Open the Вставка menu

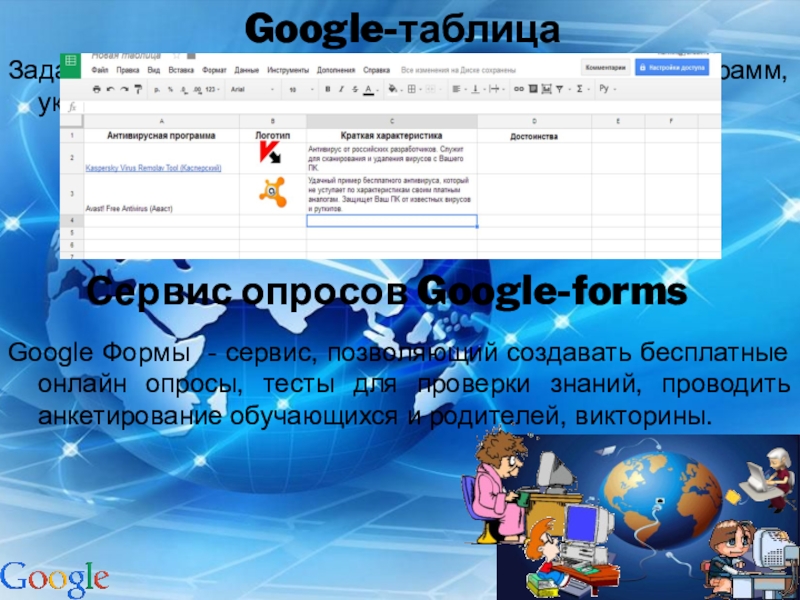181,70
